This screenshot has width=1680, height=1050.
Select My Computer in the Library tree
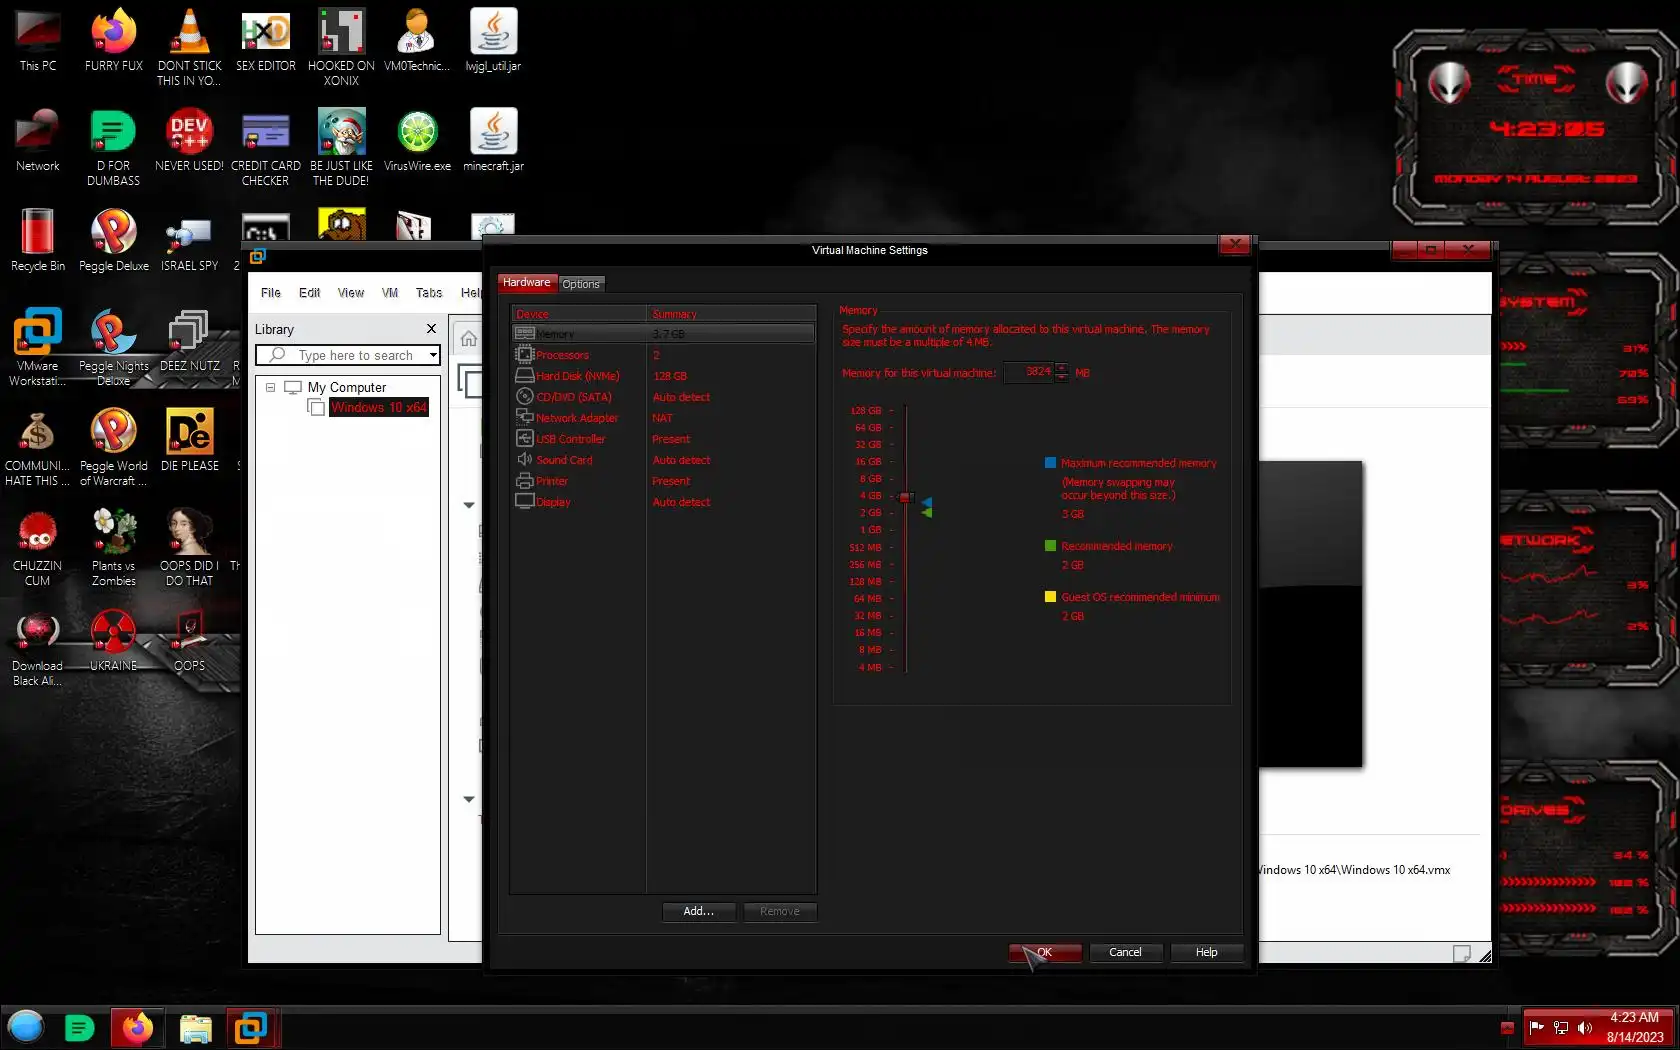[x=346, y=387]
